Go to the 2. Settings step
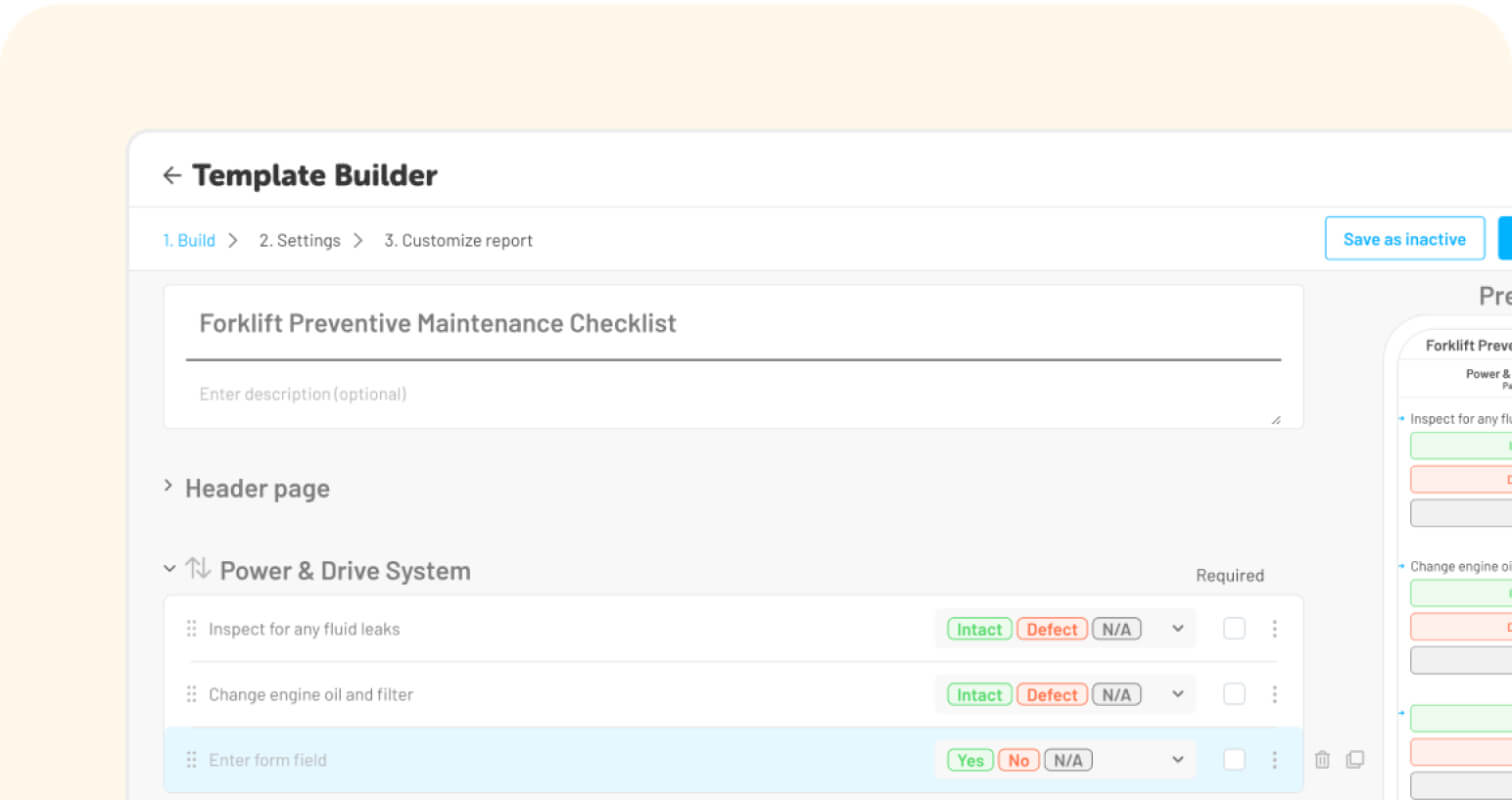Viewport: 1512px width, 800px height. tap(299, 240)
